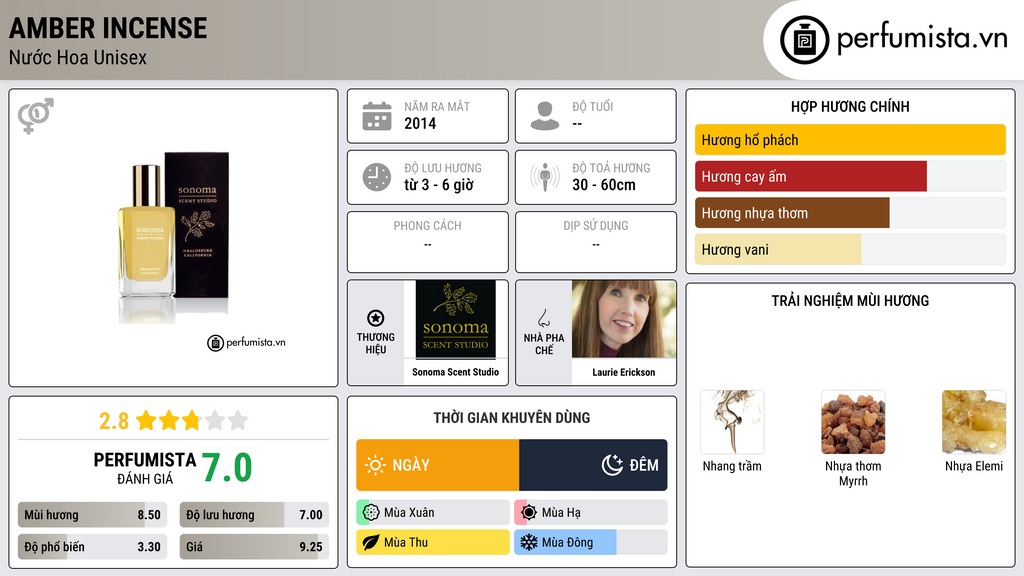This screenshot has height=576, width=1024.
Task: Click the last grey rating star
Action: (238, 420)
